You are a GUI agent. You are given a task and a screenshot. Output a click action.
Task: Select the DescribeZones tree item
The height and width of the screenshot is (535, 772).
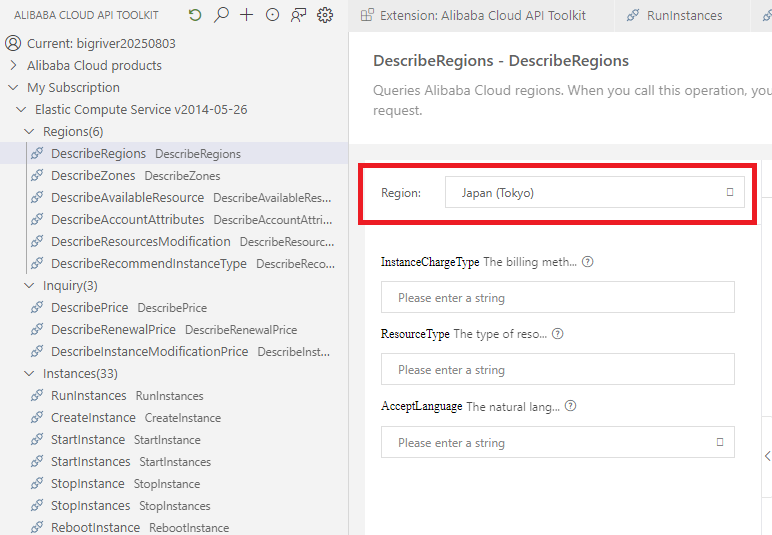pos(93,175)
